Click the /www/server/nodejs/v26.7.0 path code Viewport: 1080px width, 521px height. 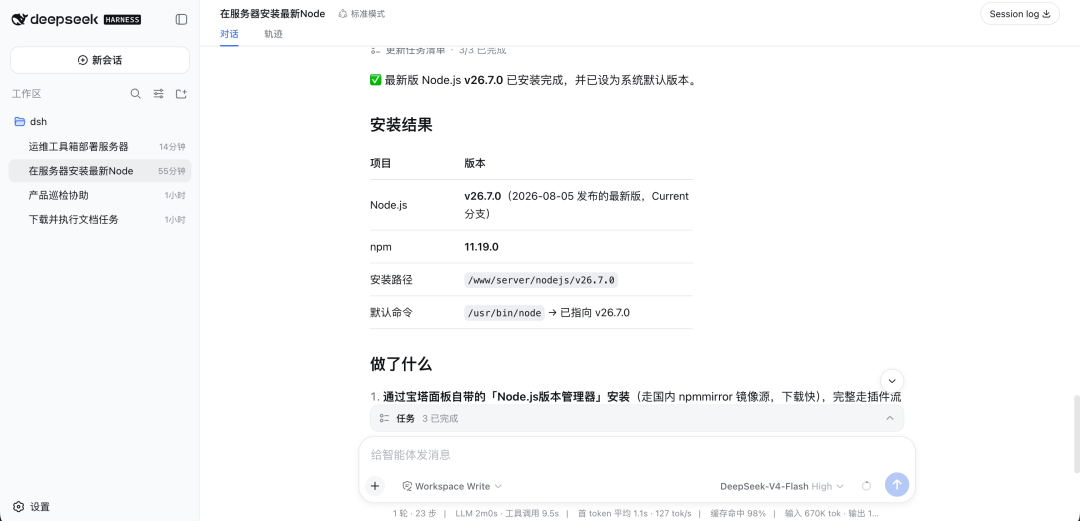tap(541, 280)
